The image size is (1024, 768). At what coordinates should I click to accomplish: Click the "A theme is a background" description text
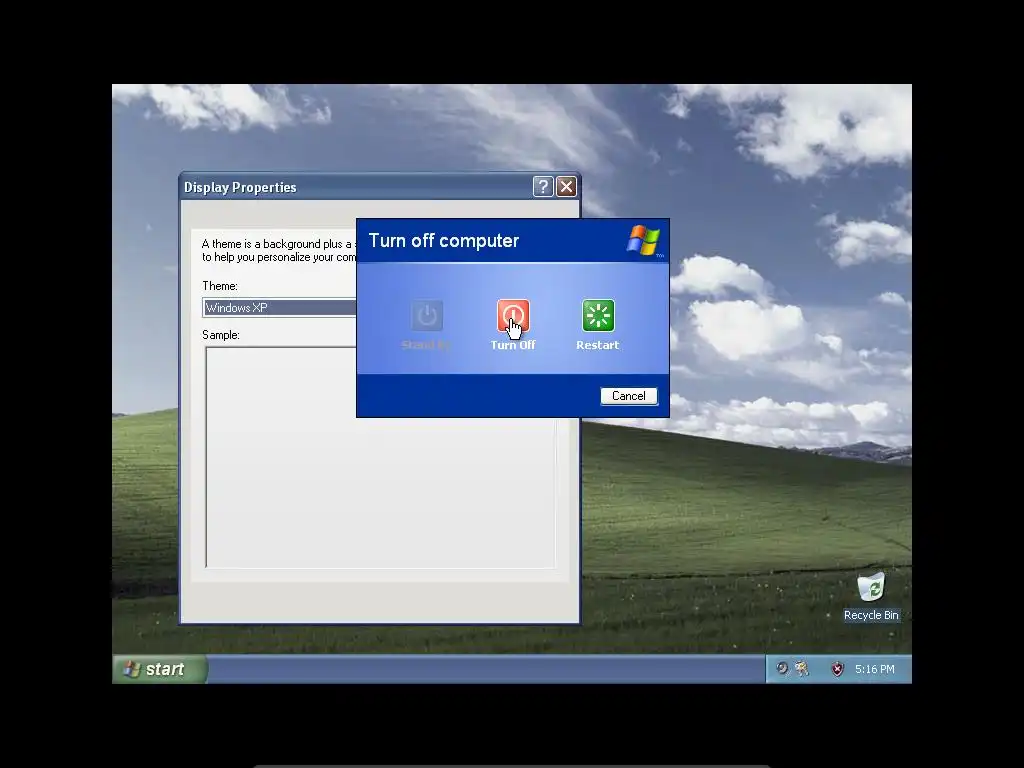pos(279,250)
